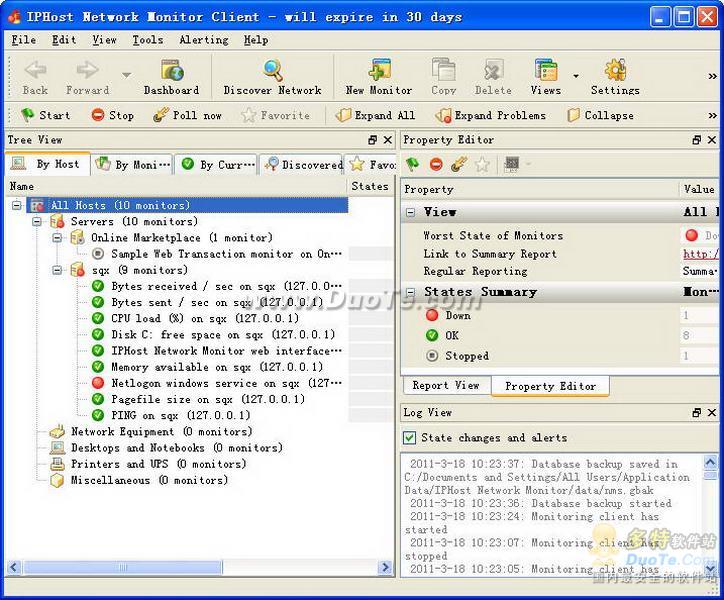
Task: Open the Dashboard
Action: 171,77
